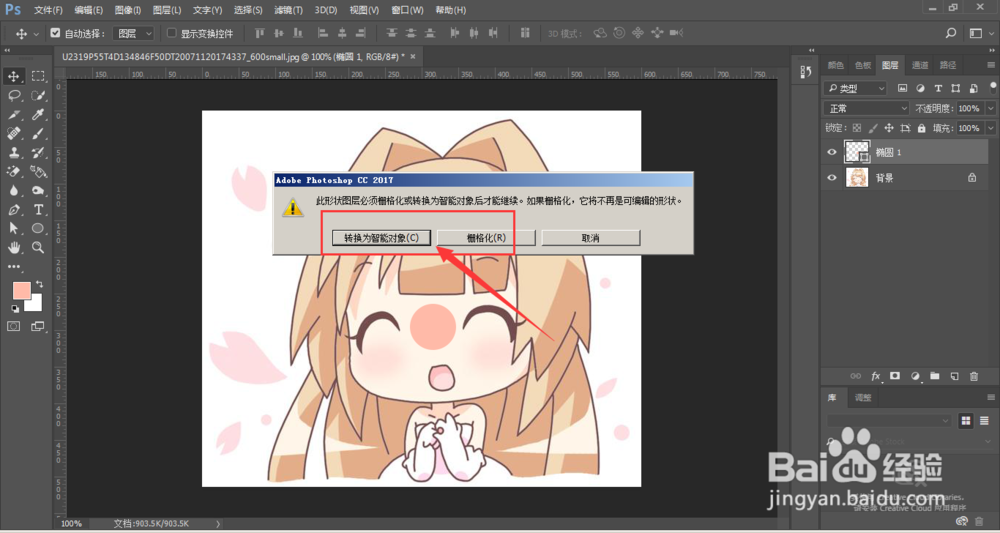
Task: Click the 转换为智能对象(C) button
Action: (382, 238)
